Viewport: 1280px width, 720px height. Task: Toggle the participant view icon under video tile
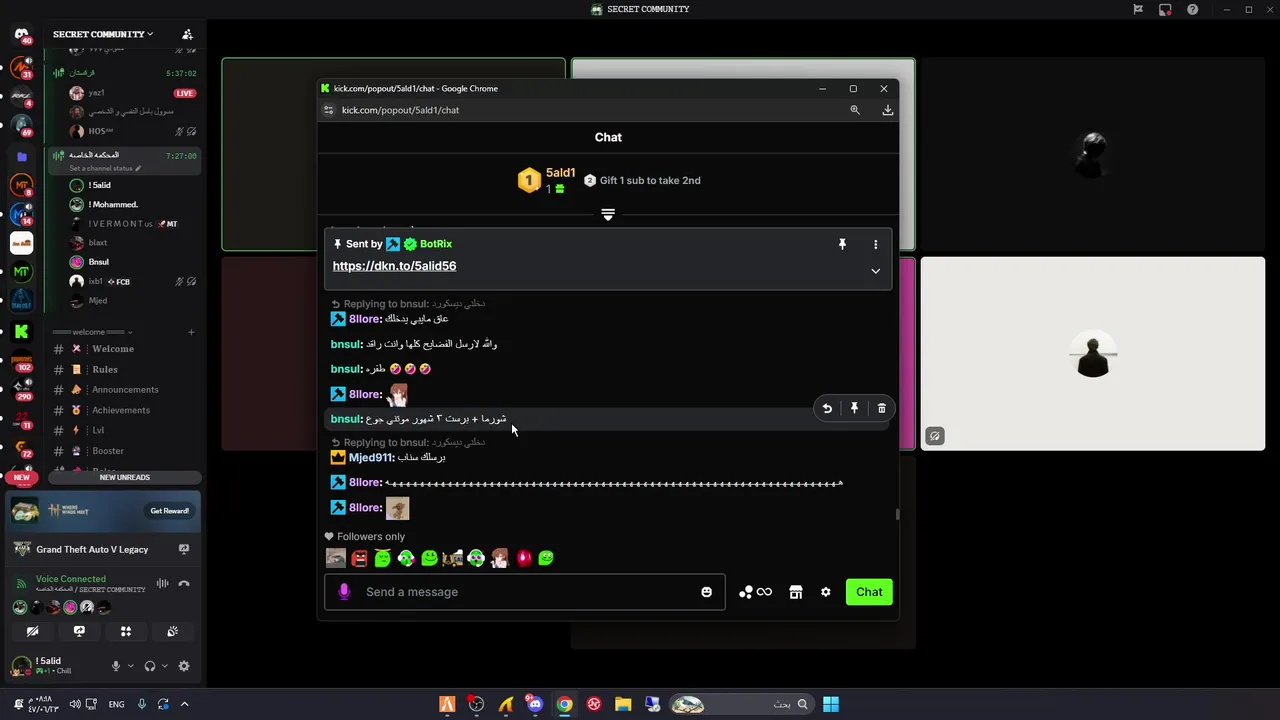coord(934,436)
